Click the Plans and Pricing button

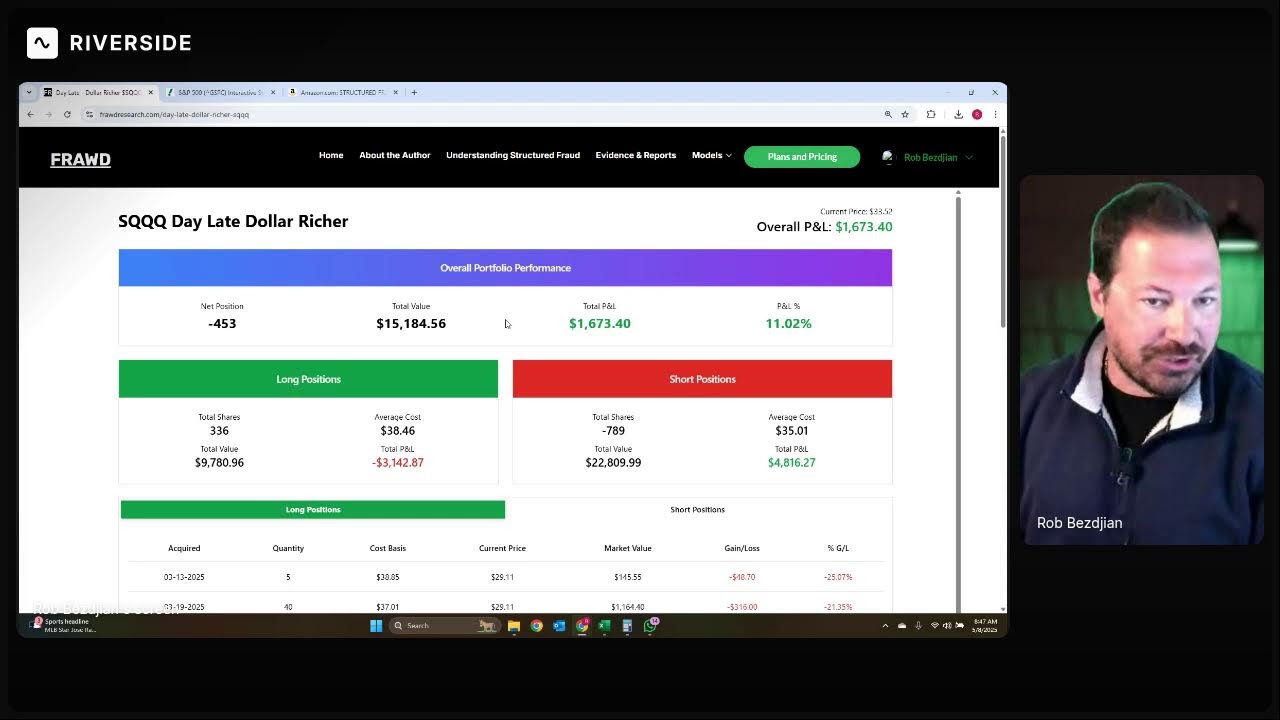(x=802, y=157)
